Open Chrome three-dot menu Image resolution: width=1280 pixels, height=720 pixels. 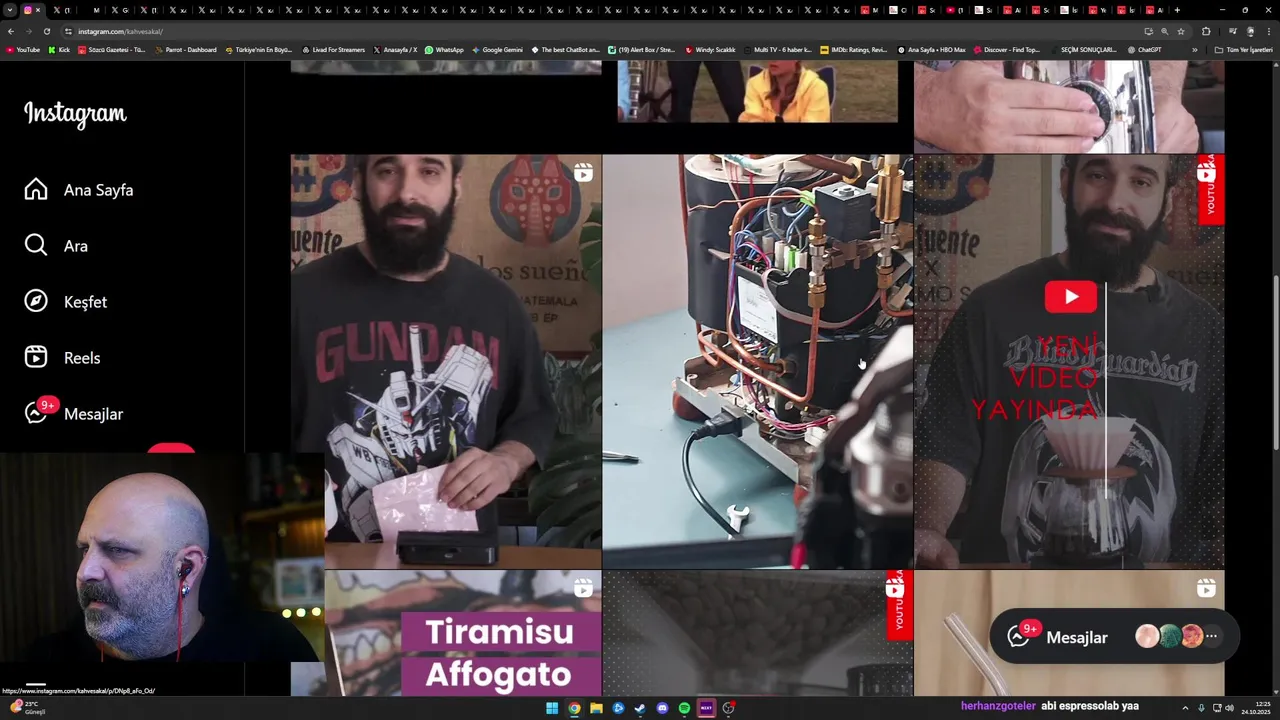click(1268, 31)
